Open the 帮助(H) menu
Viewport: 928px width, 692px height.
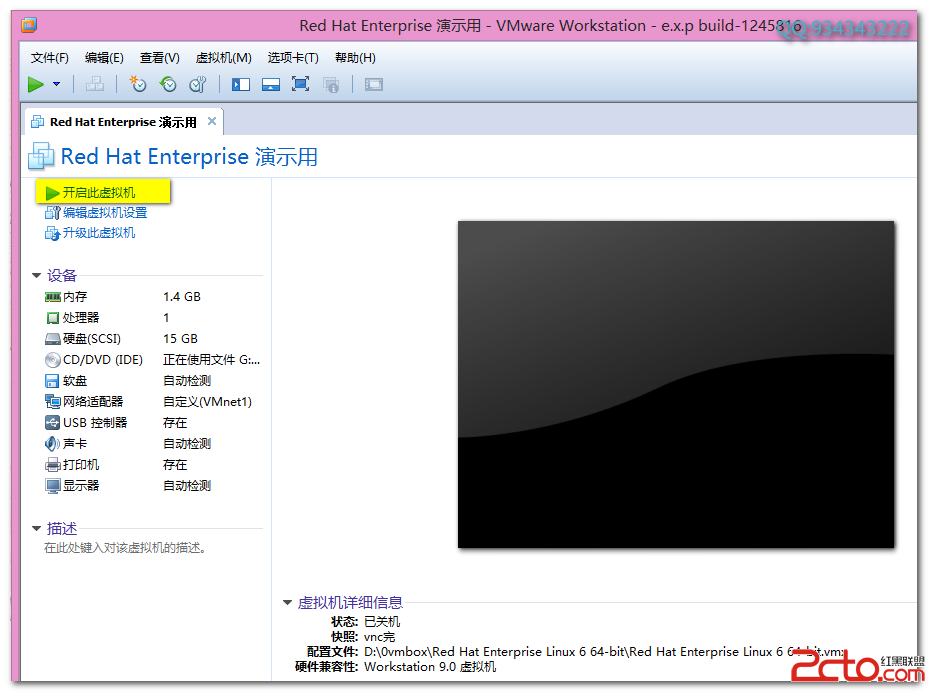[x=355, y=58]
